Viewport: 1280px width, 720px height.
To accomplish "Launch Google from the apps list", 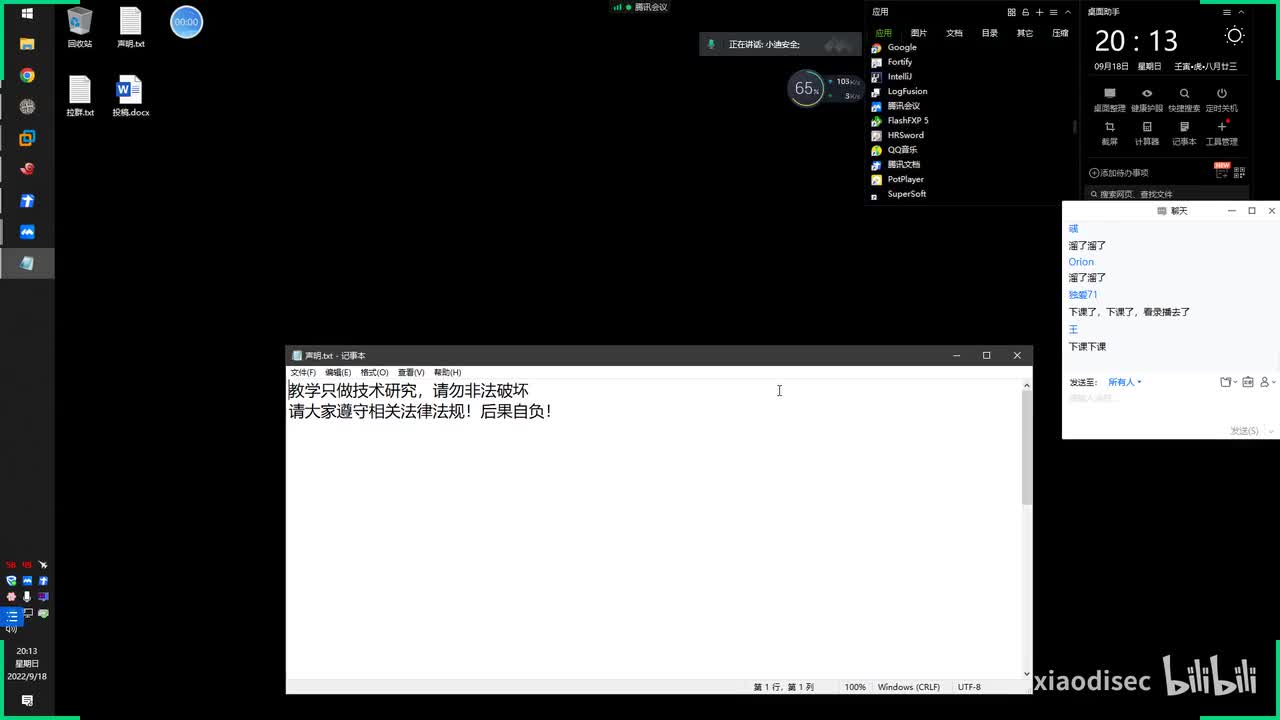I will click(895, 47).
